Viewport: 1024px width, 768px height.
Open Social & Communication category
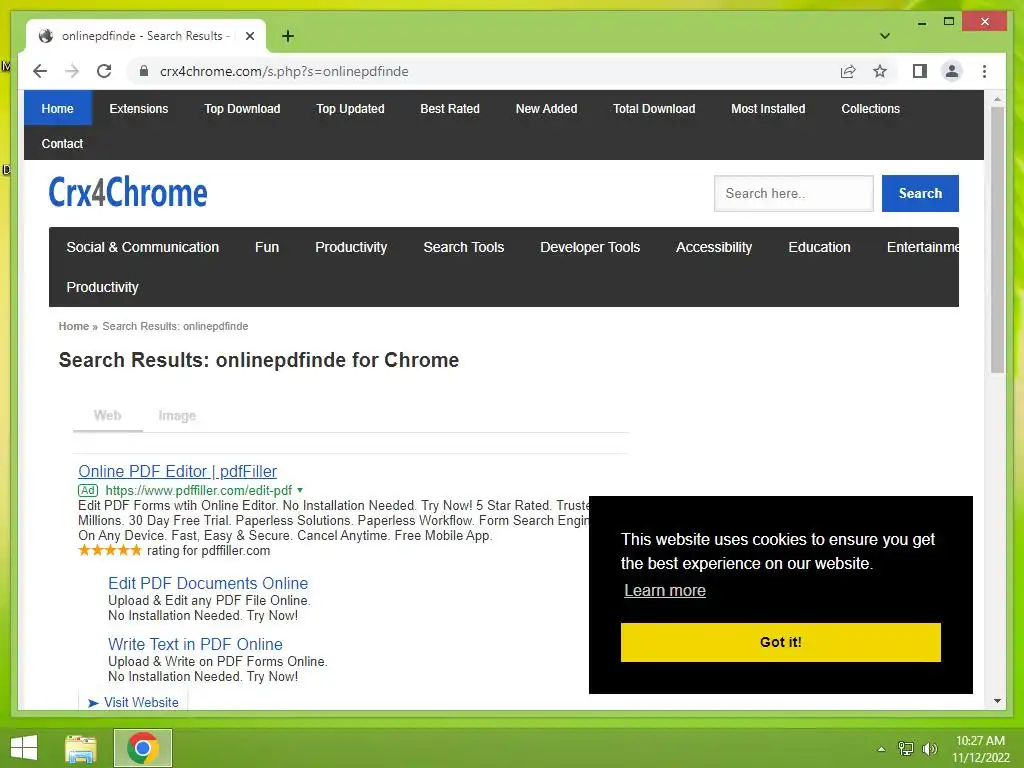click(142, 247)
